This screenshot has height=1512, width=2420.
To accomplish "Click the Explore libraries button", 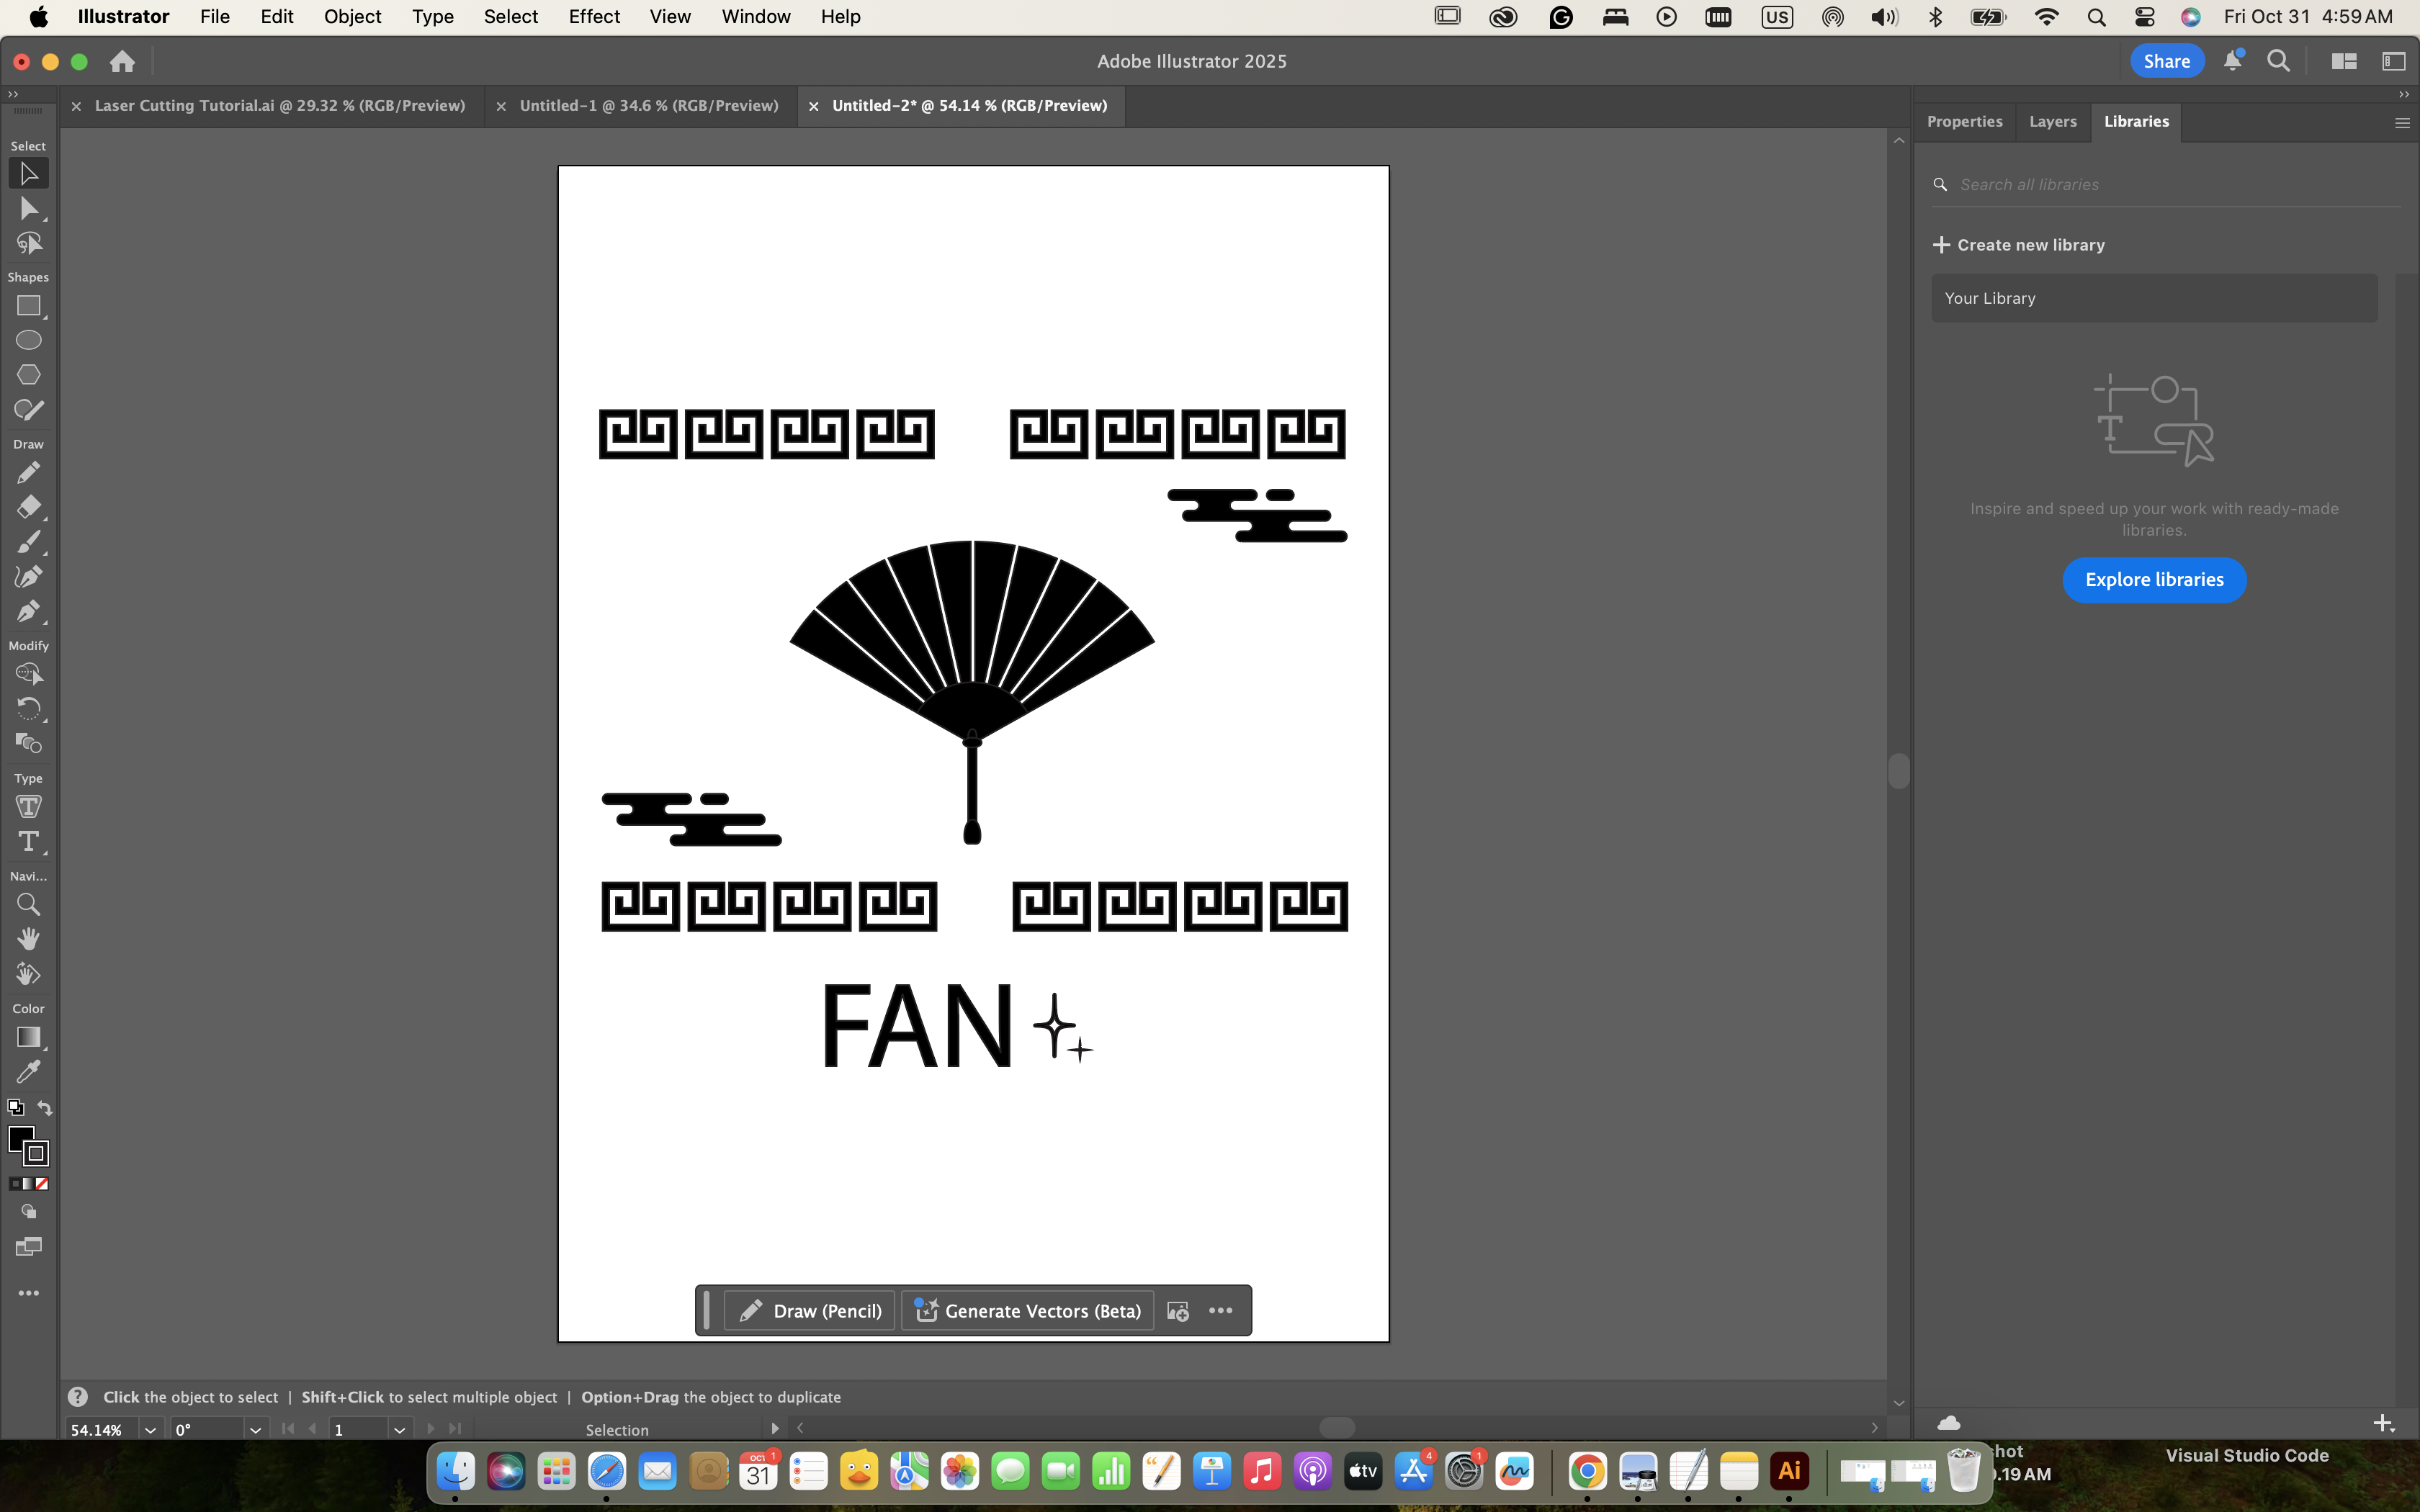I will (x=2154, y=580).
